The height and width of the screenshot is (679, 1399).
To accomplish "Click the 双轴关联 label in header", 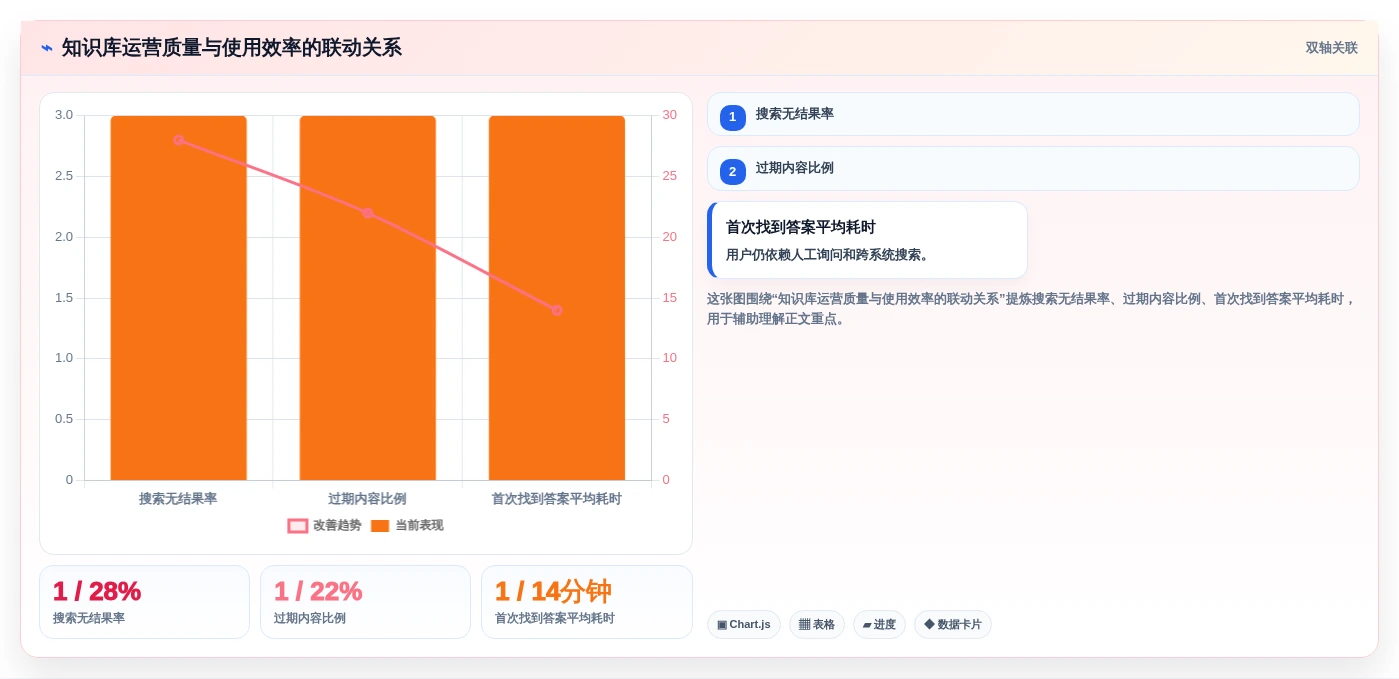I will coord(1331,48).
